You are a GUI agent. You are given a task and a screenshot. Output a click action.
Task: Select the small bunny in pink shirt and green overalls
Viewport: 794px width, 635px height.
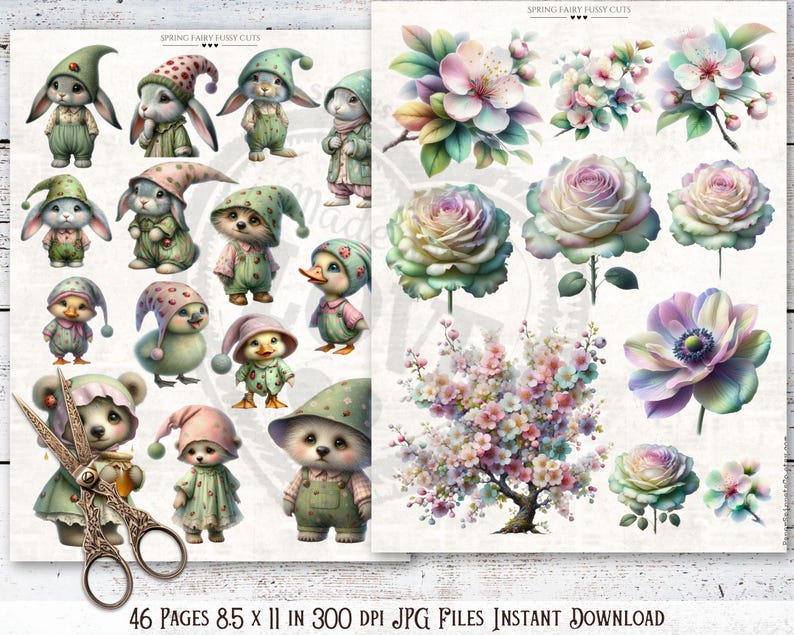tap(66, 221)
